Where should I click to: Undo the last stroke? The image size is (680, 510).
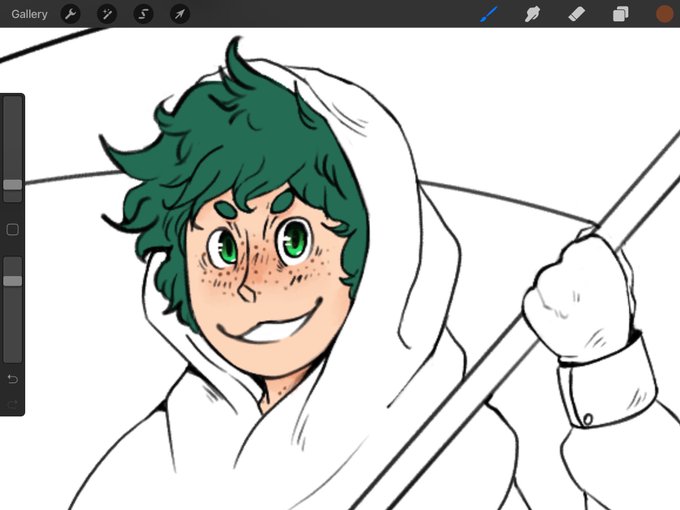[x=13, y=379]
